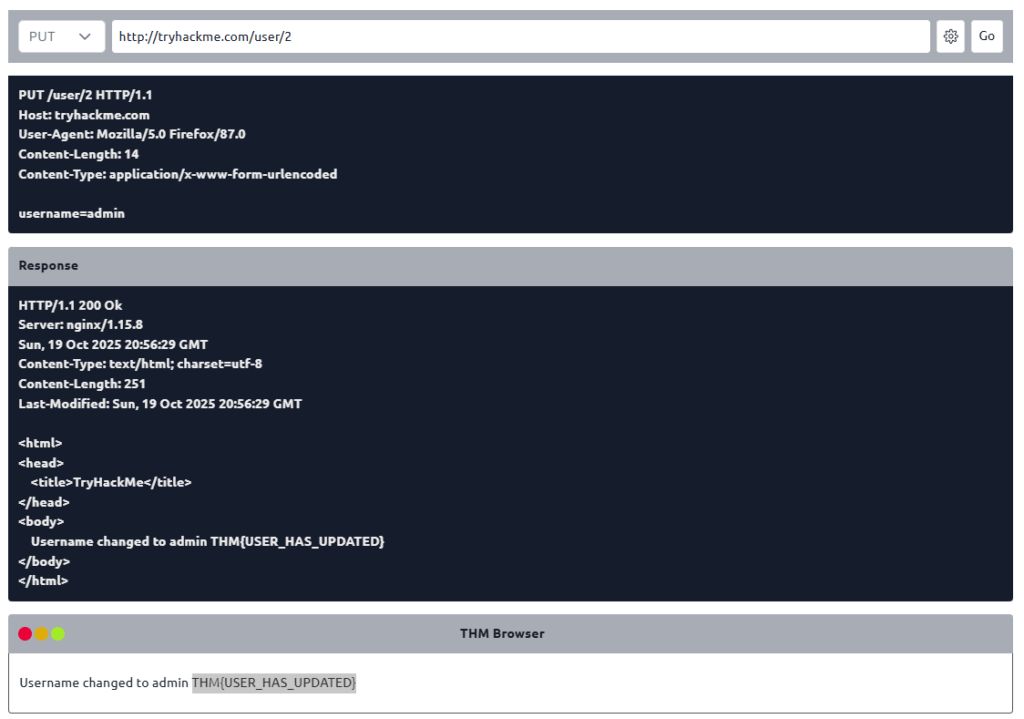Click the Server: nginx/1.15.8 header line

(80, 325)
